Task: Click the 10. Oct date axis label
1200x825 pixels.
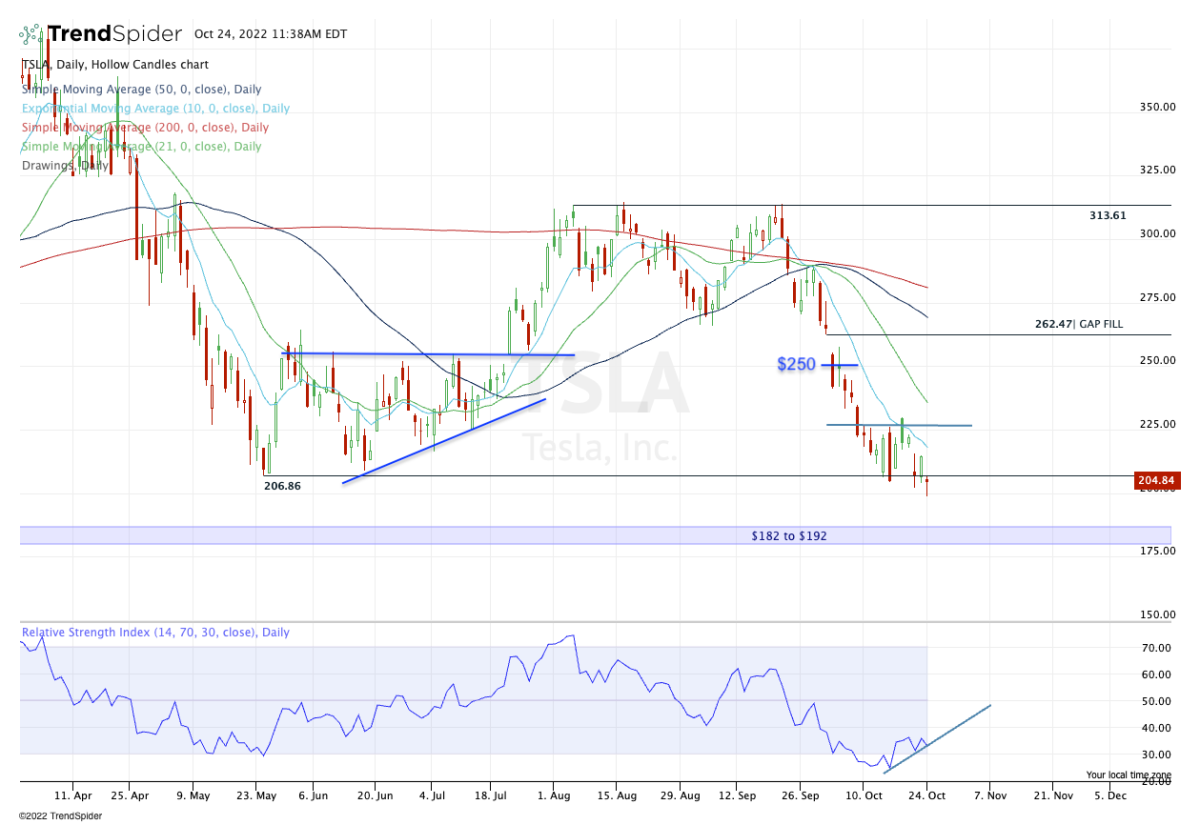Action: [865, 797]
